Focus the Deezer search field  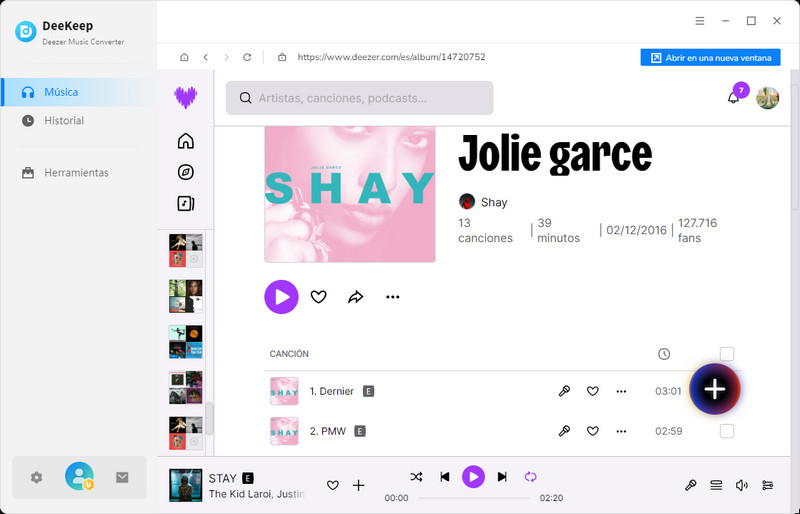360,97
